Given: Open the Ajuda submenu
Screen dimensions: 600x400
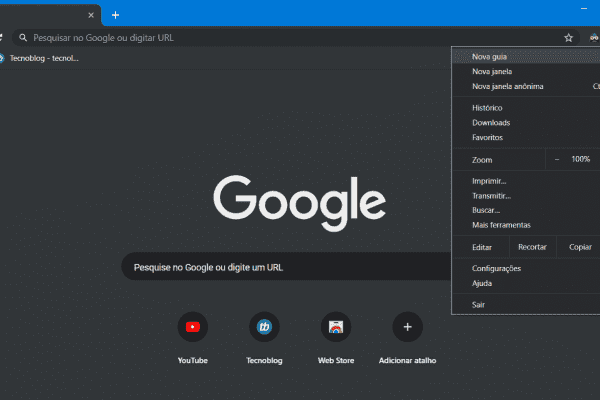Looking at the screenshot, I should (526, 283).
